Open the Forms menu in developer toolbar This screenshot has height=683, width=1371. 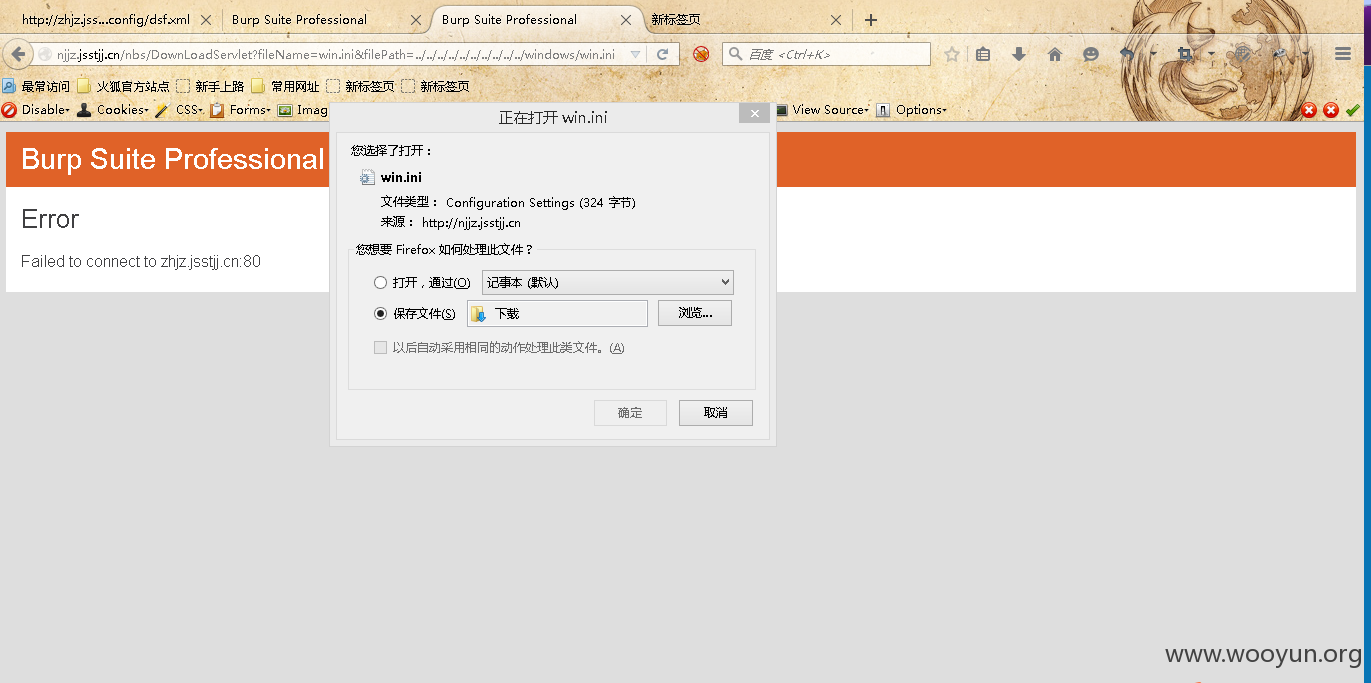pyautogui.click(x=240, y=110)
